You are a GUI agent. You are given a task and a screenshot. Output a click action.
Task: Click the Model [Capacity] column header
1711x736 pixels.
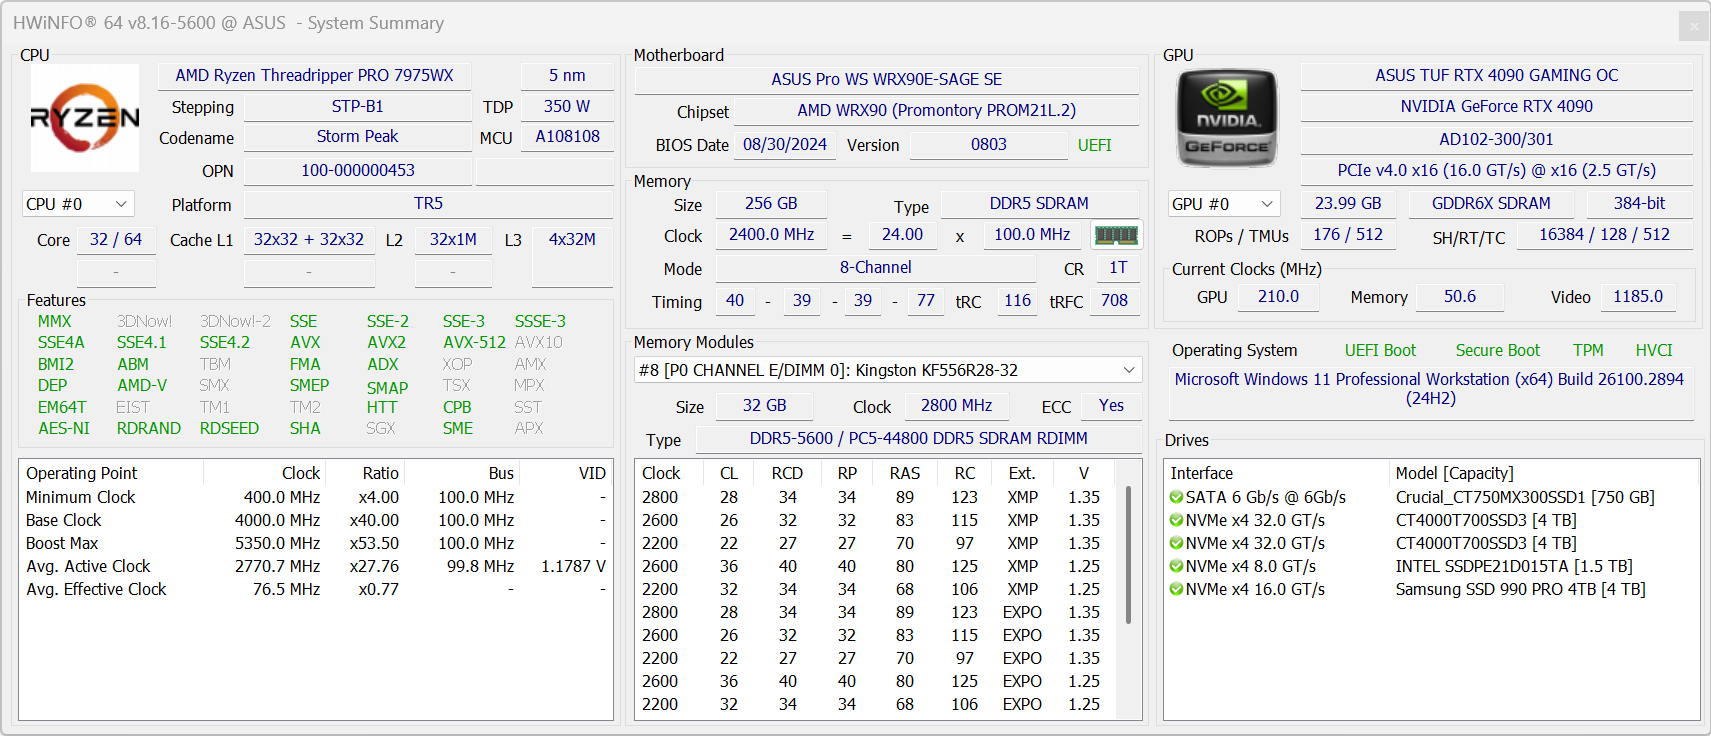pyautogui.click(x=1454, y=473)
